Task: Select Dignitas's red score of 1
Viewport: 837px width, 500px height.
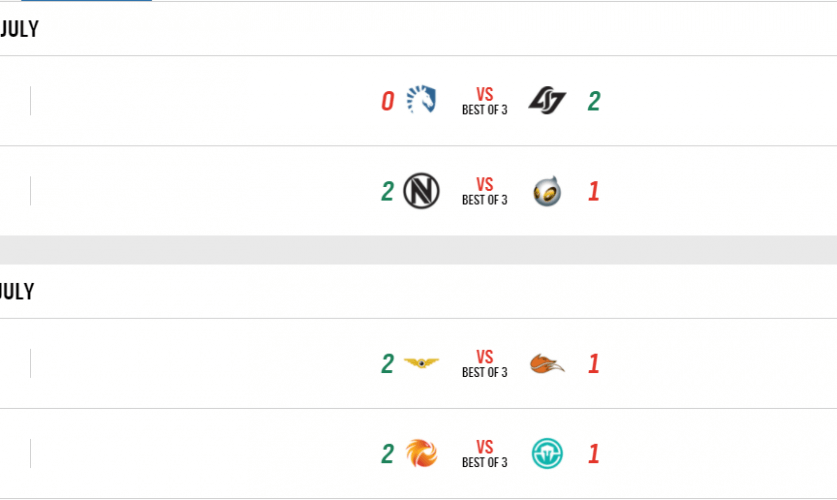Action: tap(594, 191)
